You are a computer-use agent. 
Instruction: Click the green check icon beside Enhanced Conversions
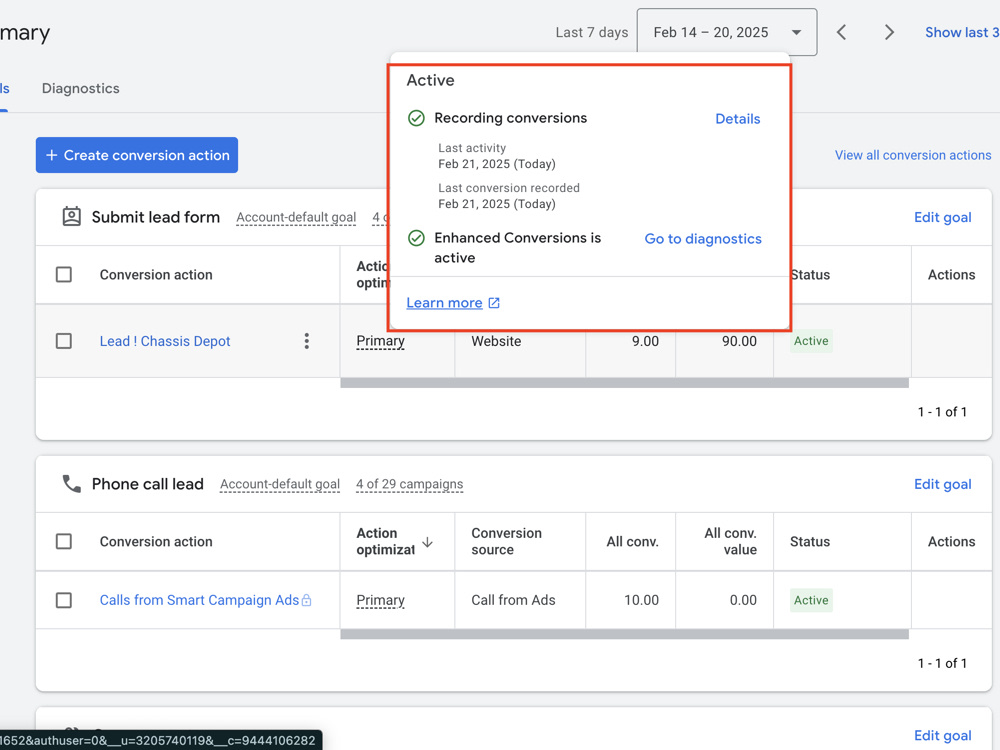tap(416, 238)
